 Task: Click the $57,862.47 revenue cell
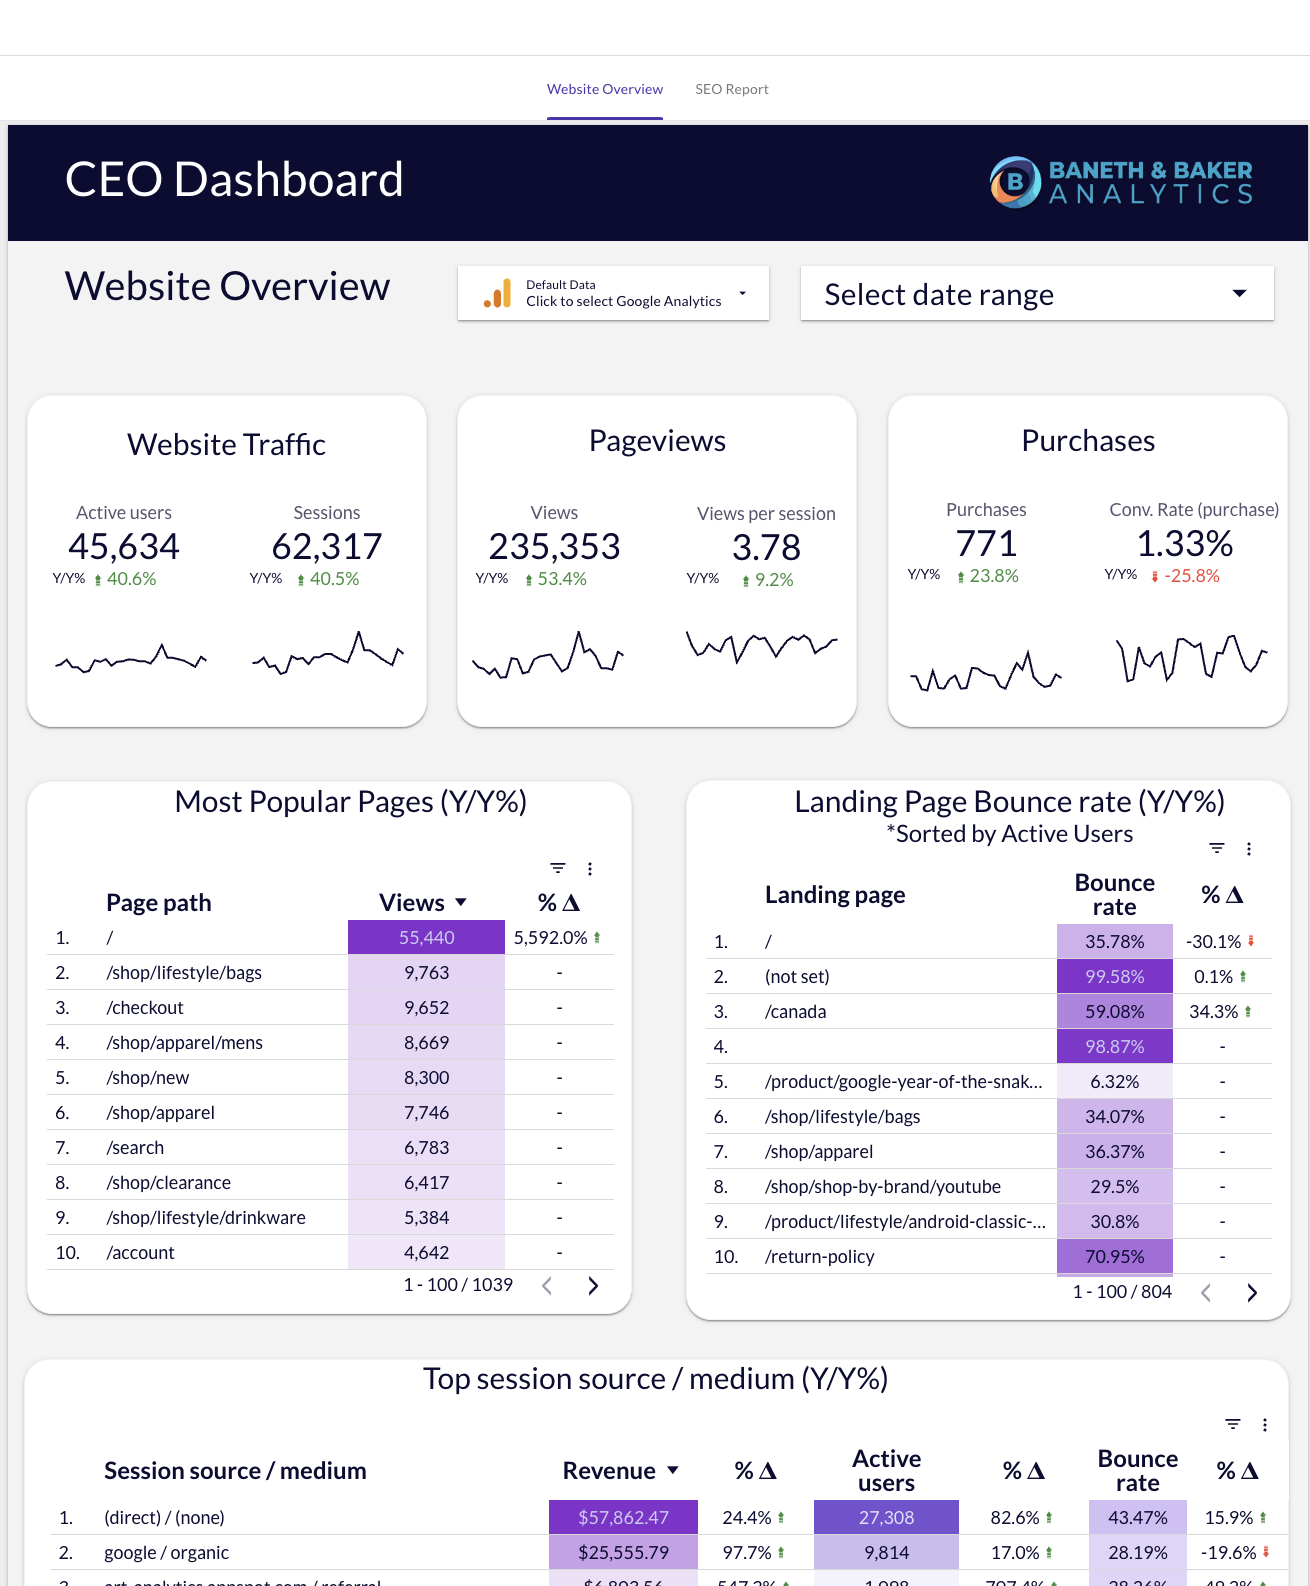(x=623, y=1518)
